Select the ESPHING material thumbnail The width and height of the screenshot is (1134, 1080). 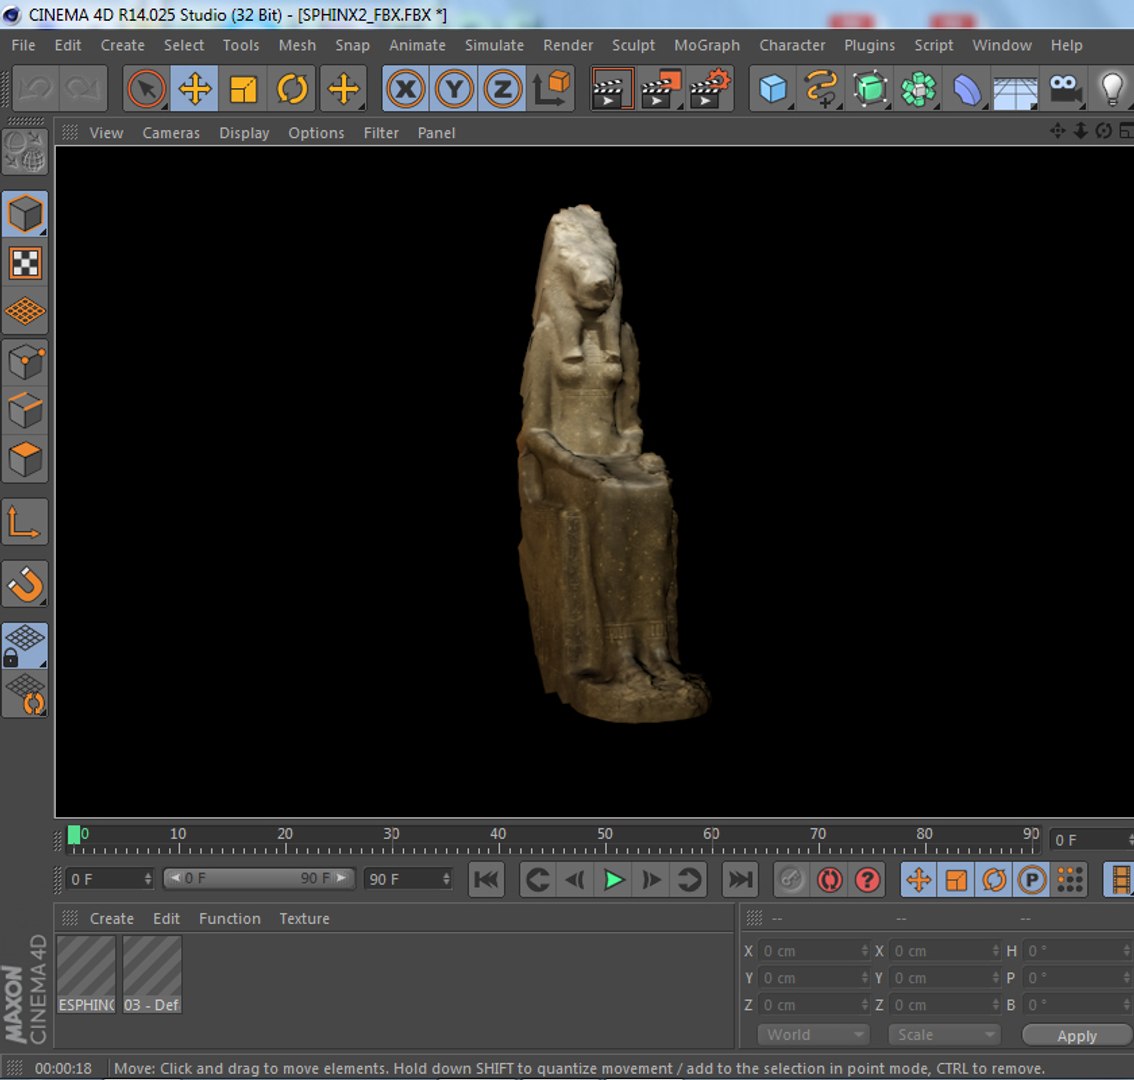pyautogui.click(x=86, y=974)
